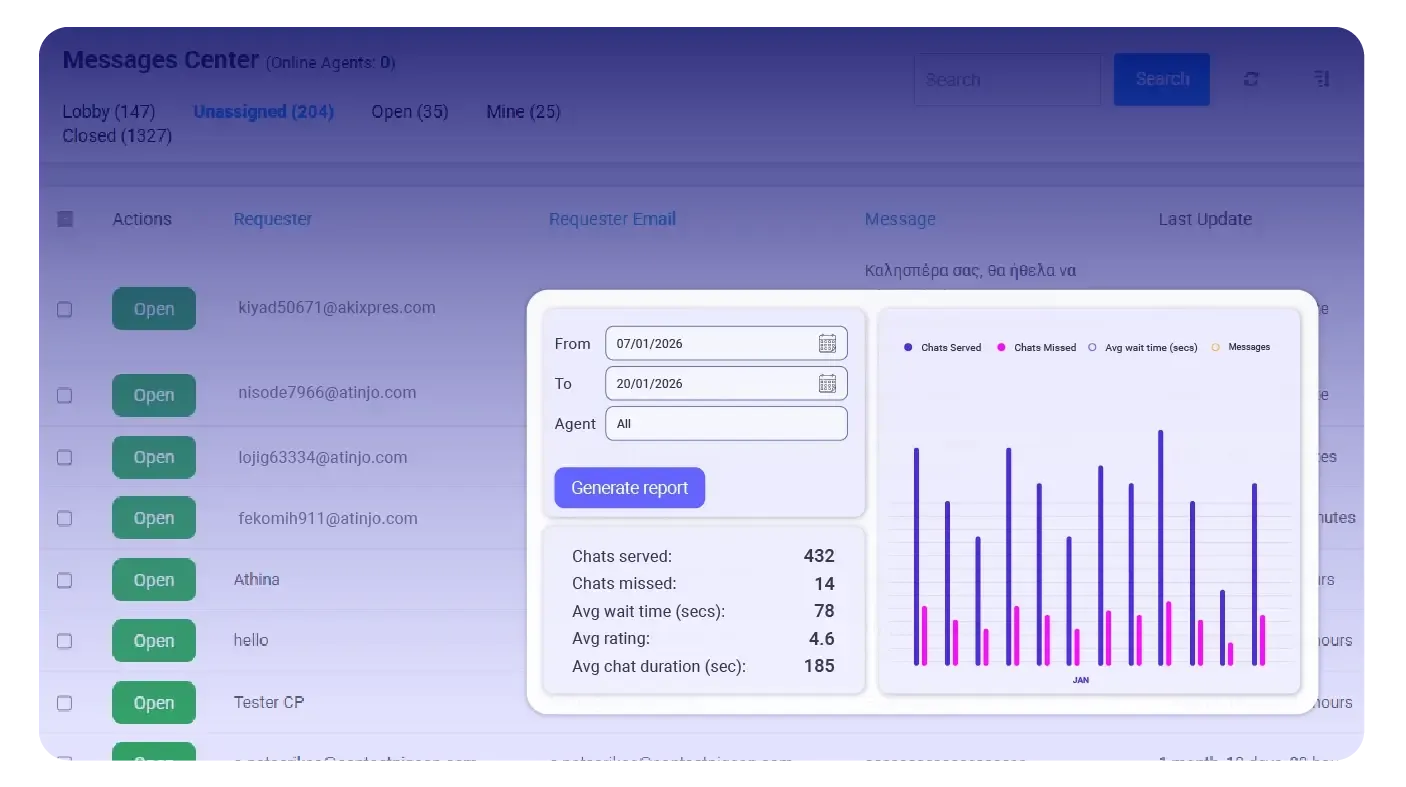Check the box for kiyad50671@akixpres.com row
This screenshot has height=787, width=1406.
pyautogui.click(x=65, y=309)
